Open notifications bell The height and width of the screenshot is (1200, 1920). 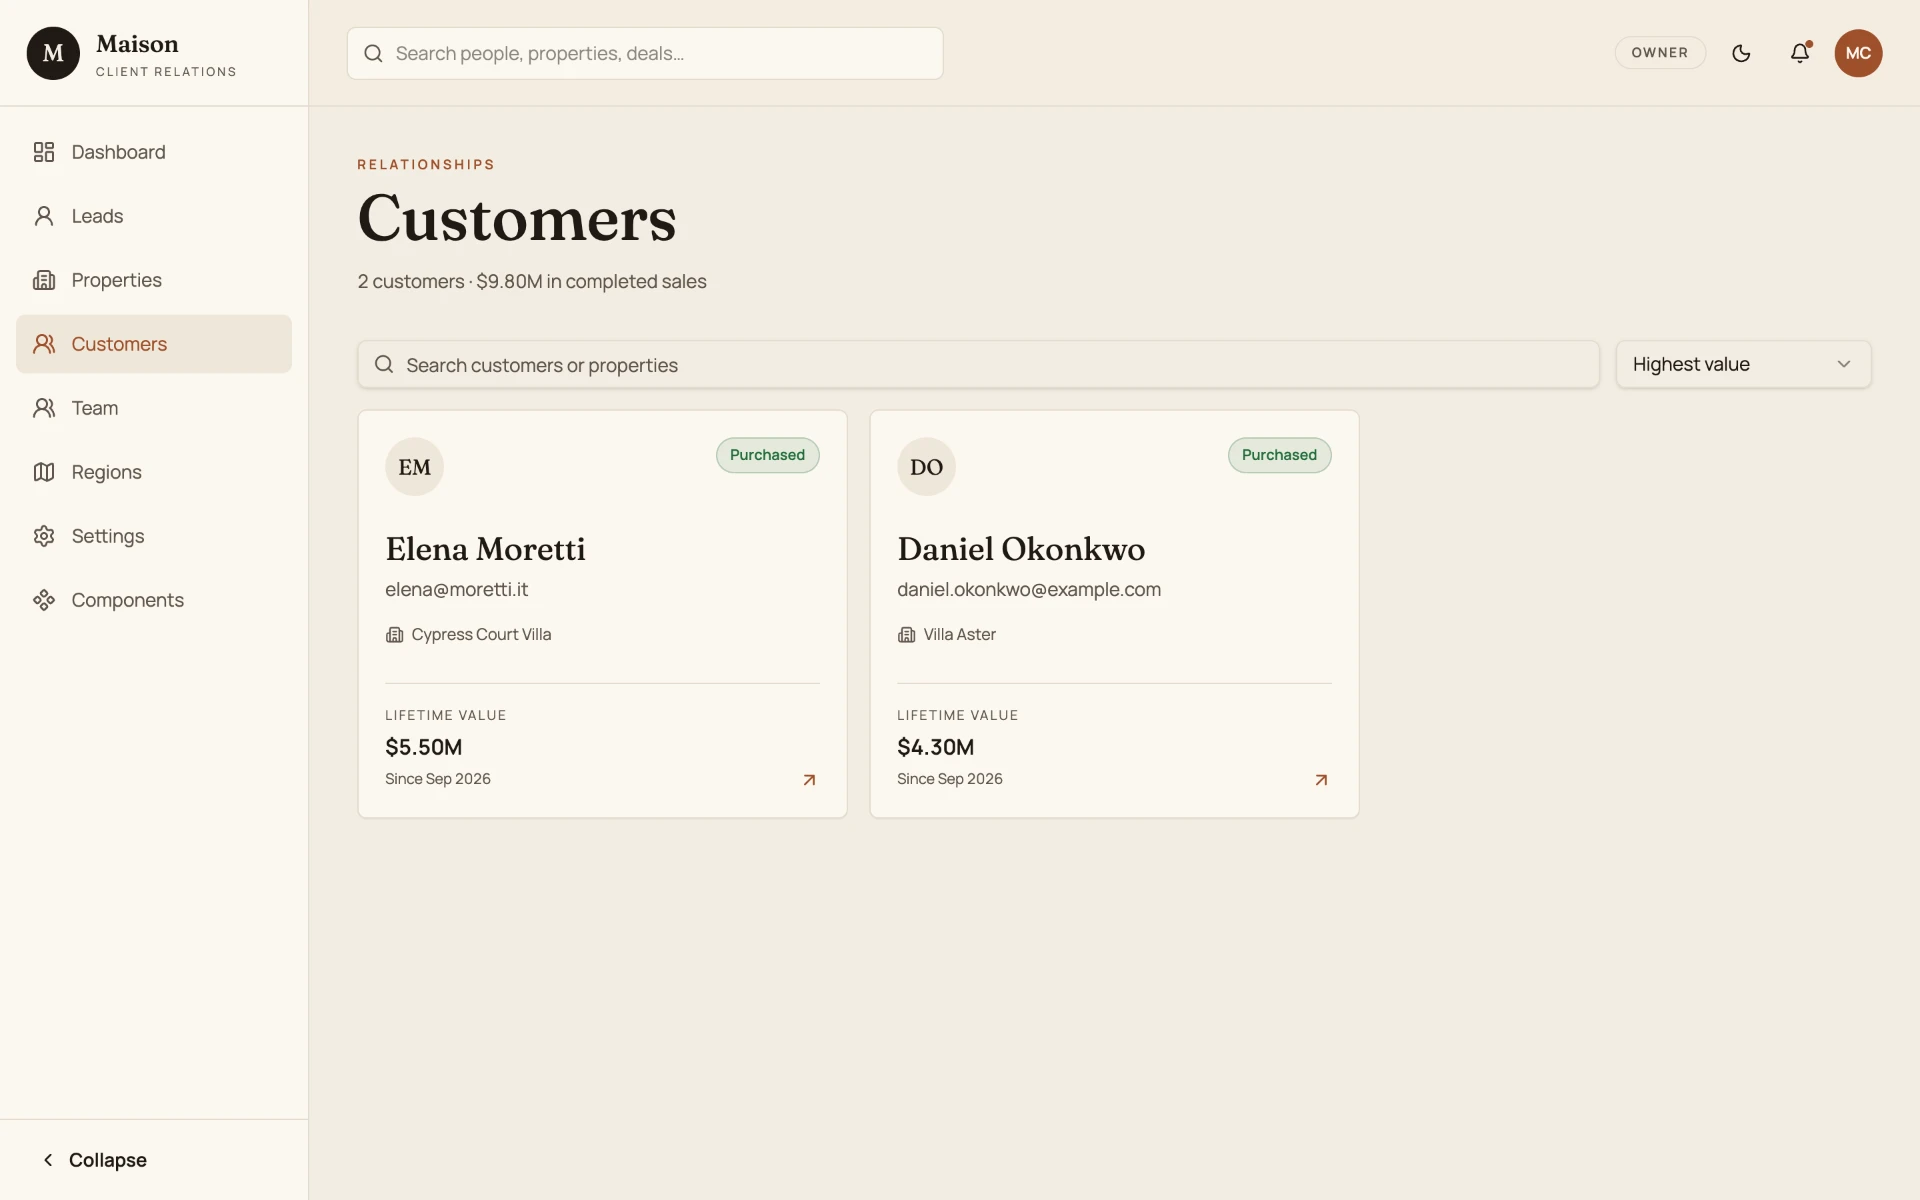[1800, 53]
